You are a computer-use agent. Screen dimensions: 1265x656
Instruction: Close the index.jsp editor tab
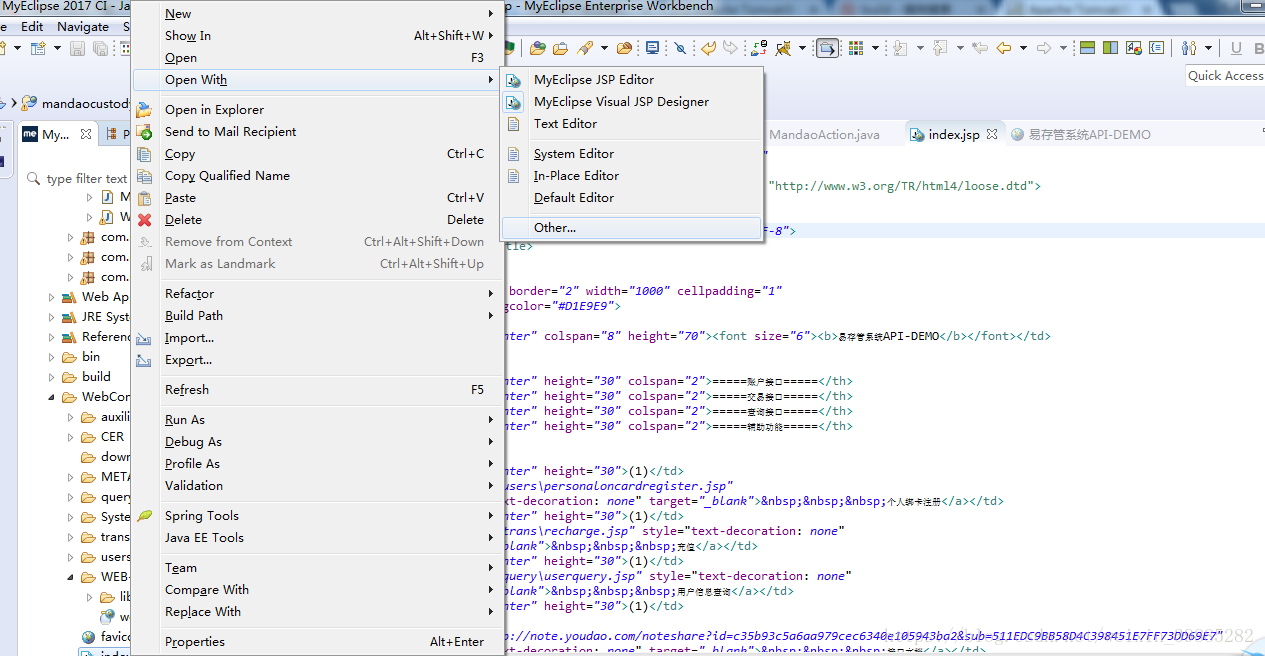992,135
